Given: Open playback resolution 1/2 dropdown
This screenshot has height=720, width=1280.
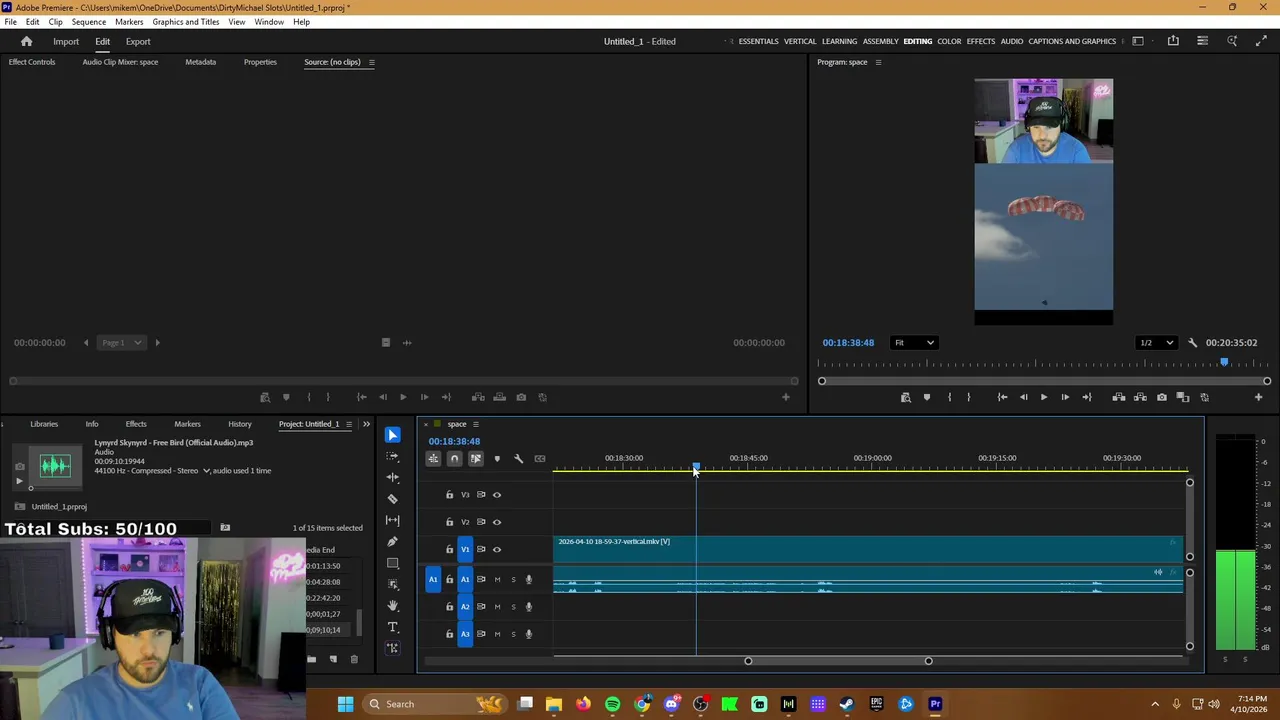Looking at the screenshot, I should point(1156,343).
